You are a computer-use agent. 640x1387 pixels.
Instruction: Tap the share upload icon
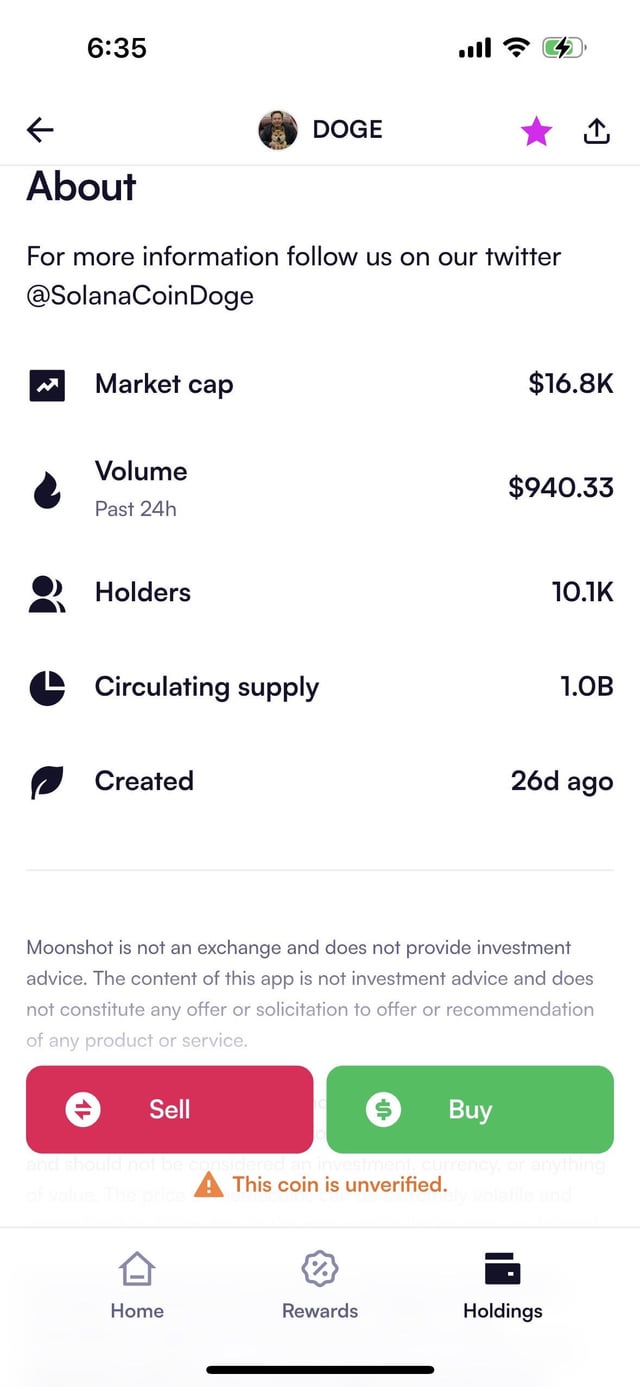tap(596, 131)
